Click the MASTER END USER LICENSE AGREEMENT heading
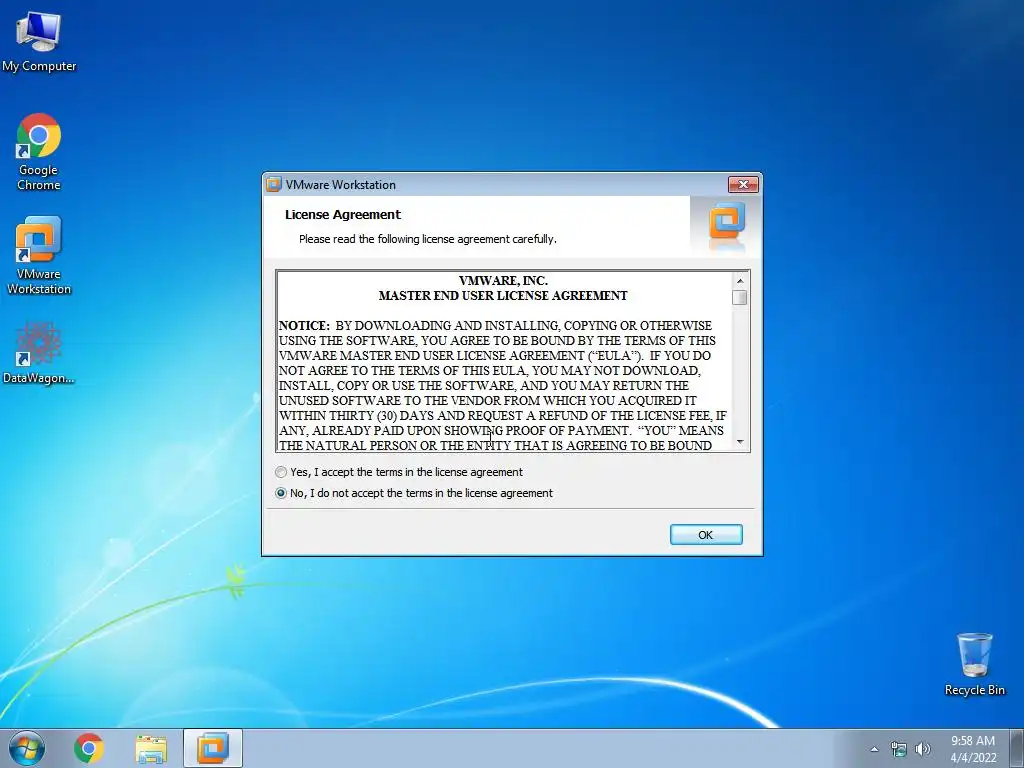Screen dimensions: 1024x768 click(x=503, y=296)
